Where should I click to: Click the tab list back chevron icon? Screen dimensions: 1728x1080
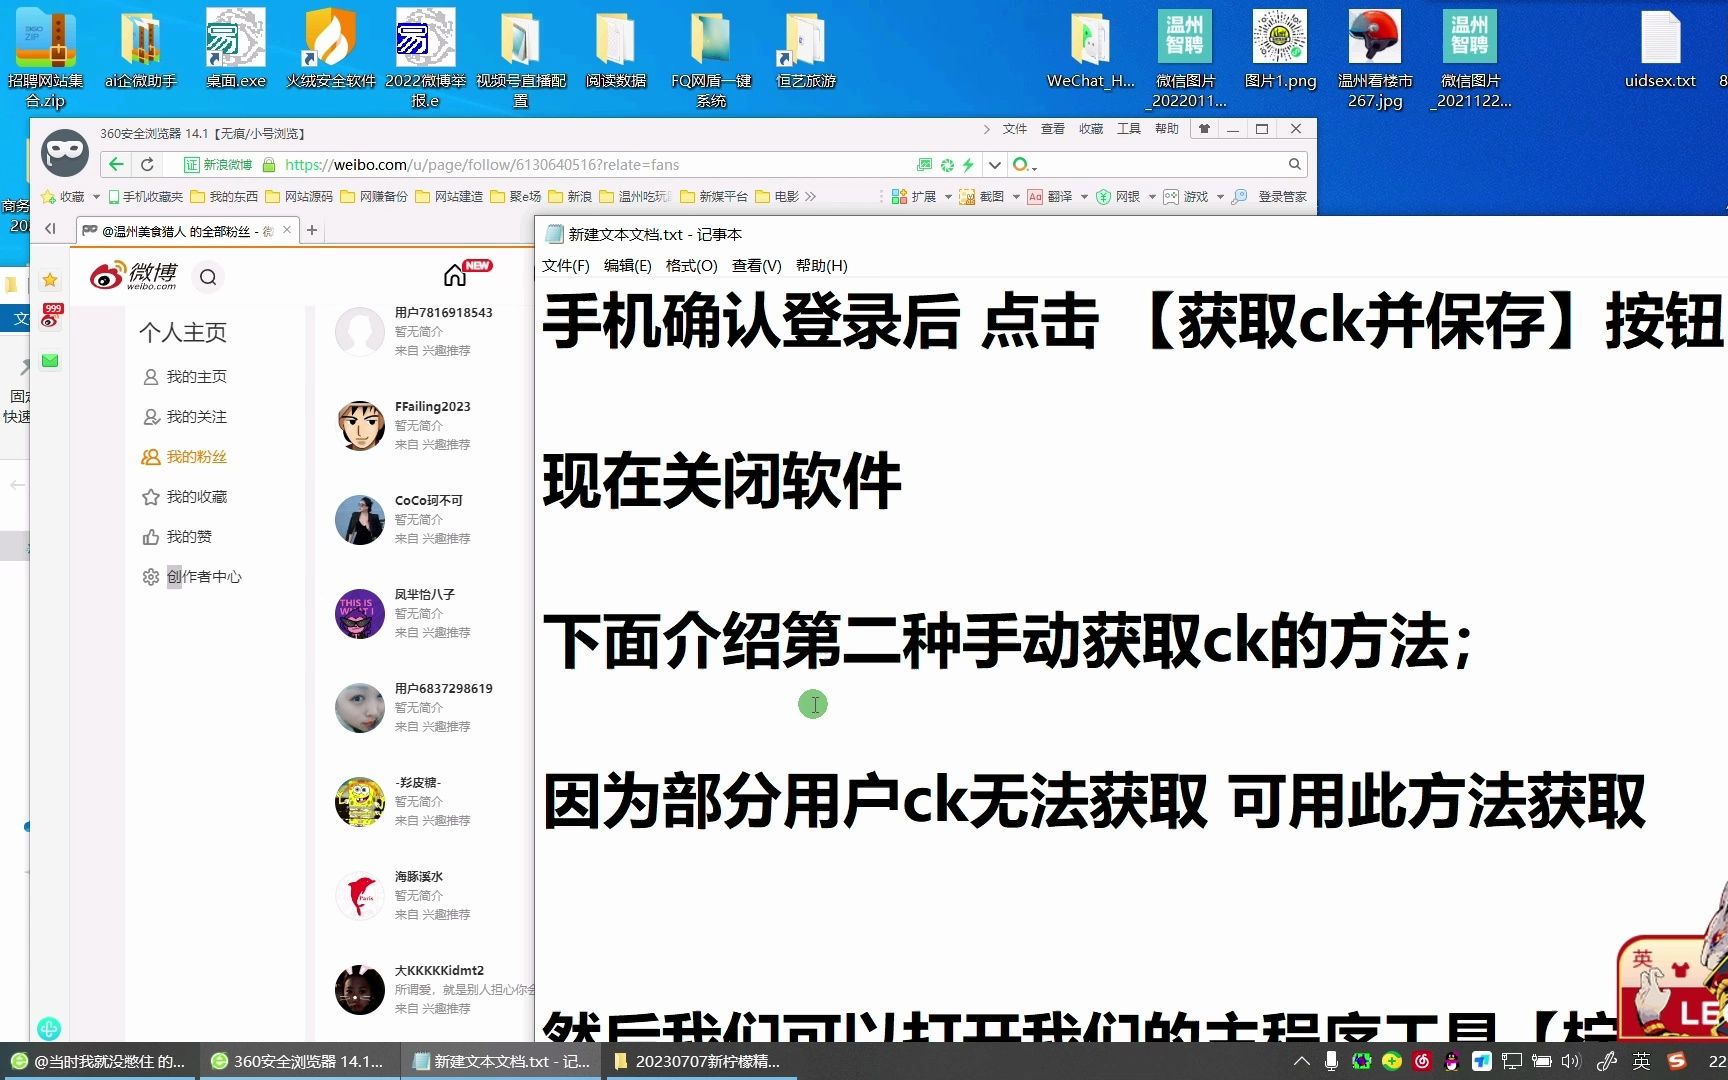[x=50, y=229]
